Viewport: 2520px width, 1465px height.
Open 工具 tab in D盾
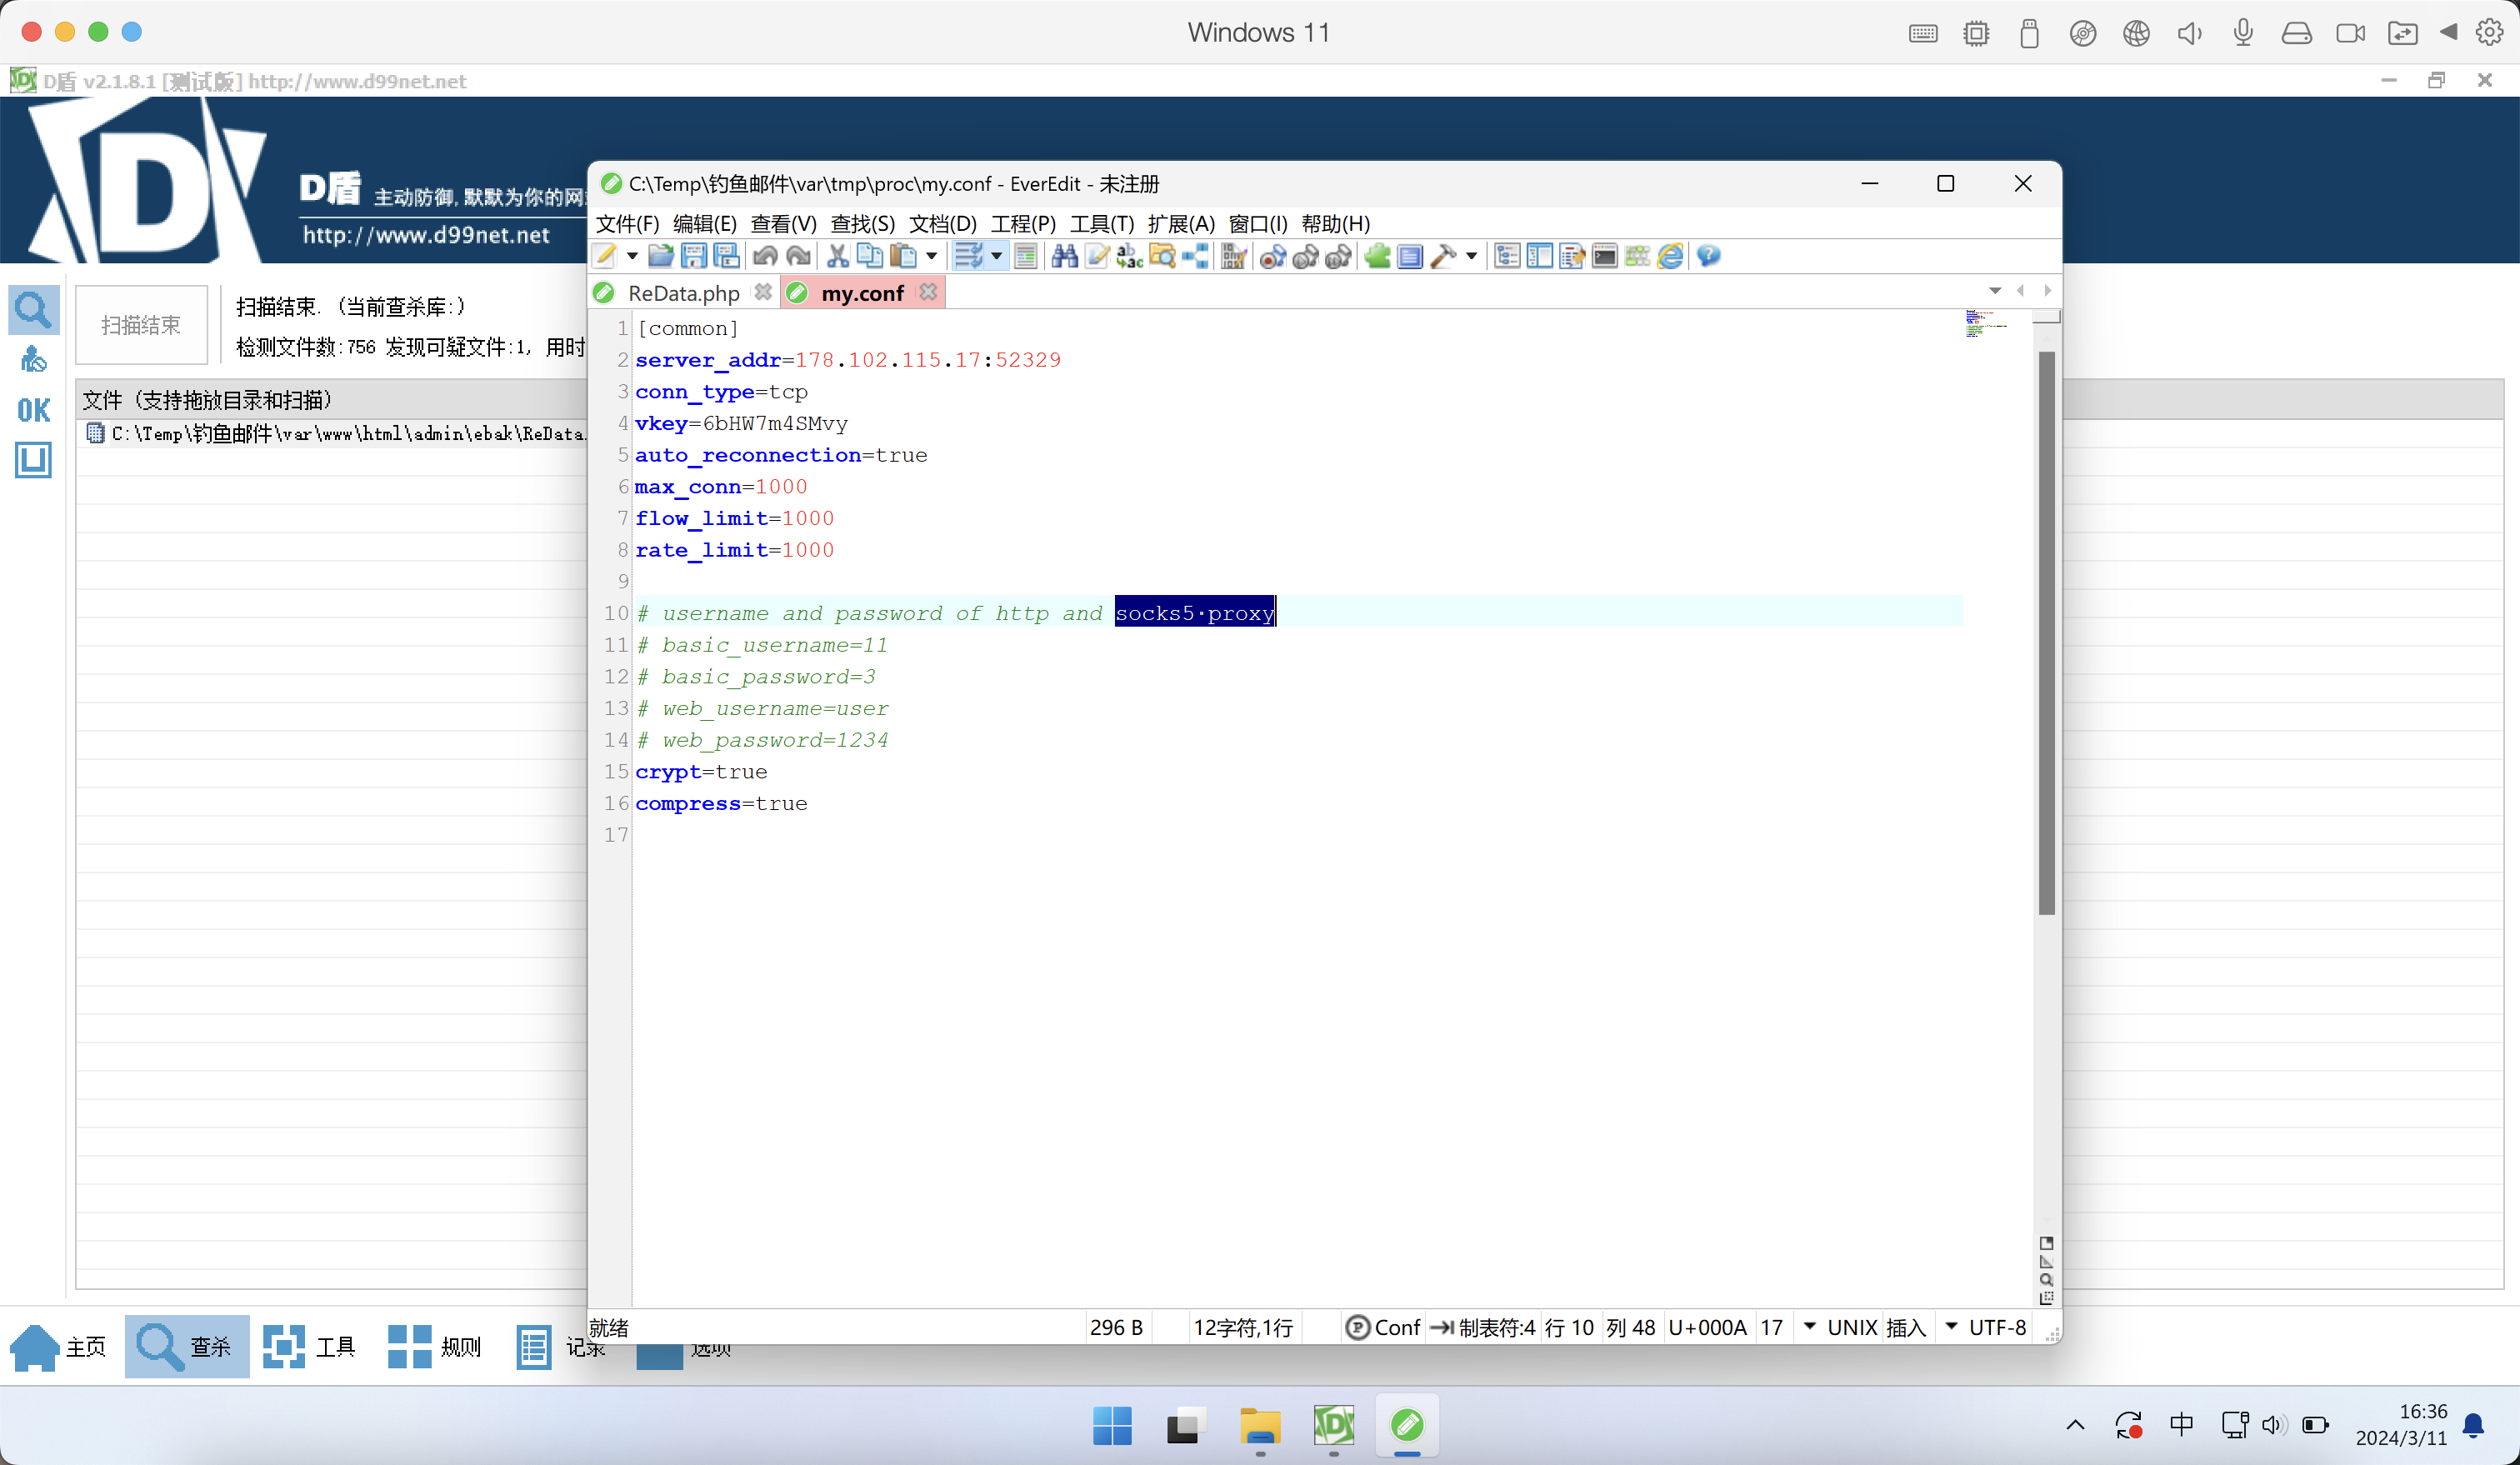click(309, 1347)
